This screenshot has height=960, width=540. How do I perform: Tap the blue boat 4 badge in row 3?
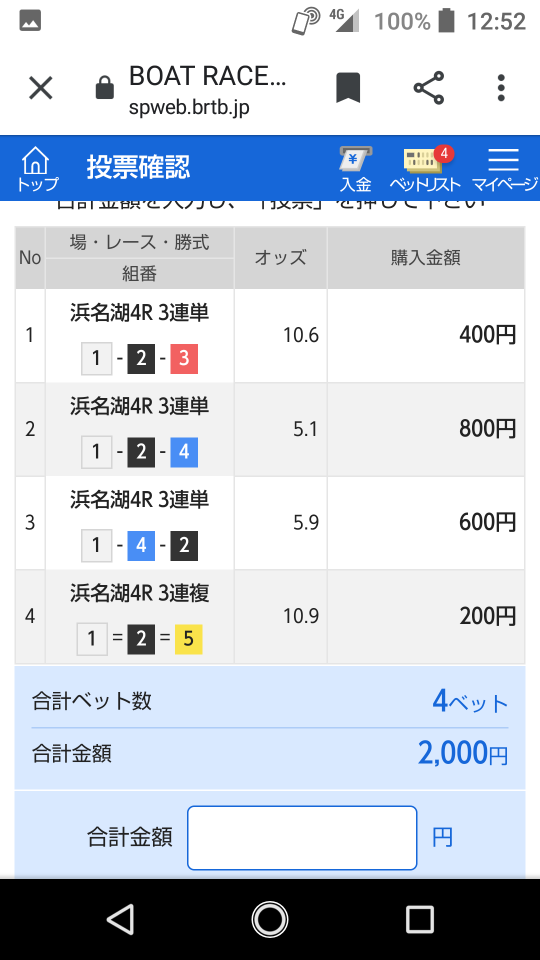coord(141,546)
